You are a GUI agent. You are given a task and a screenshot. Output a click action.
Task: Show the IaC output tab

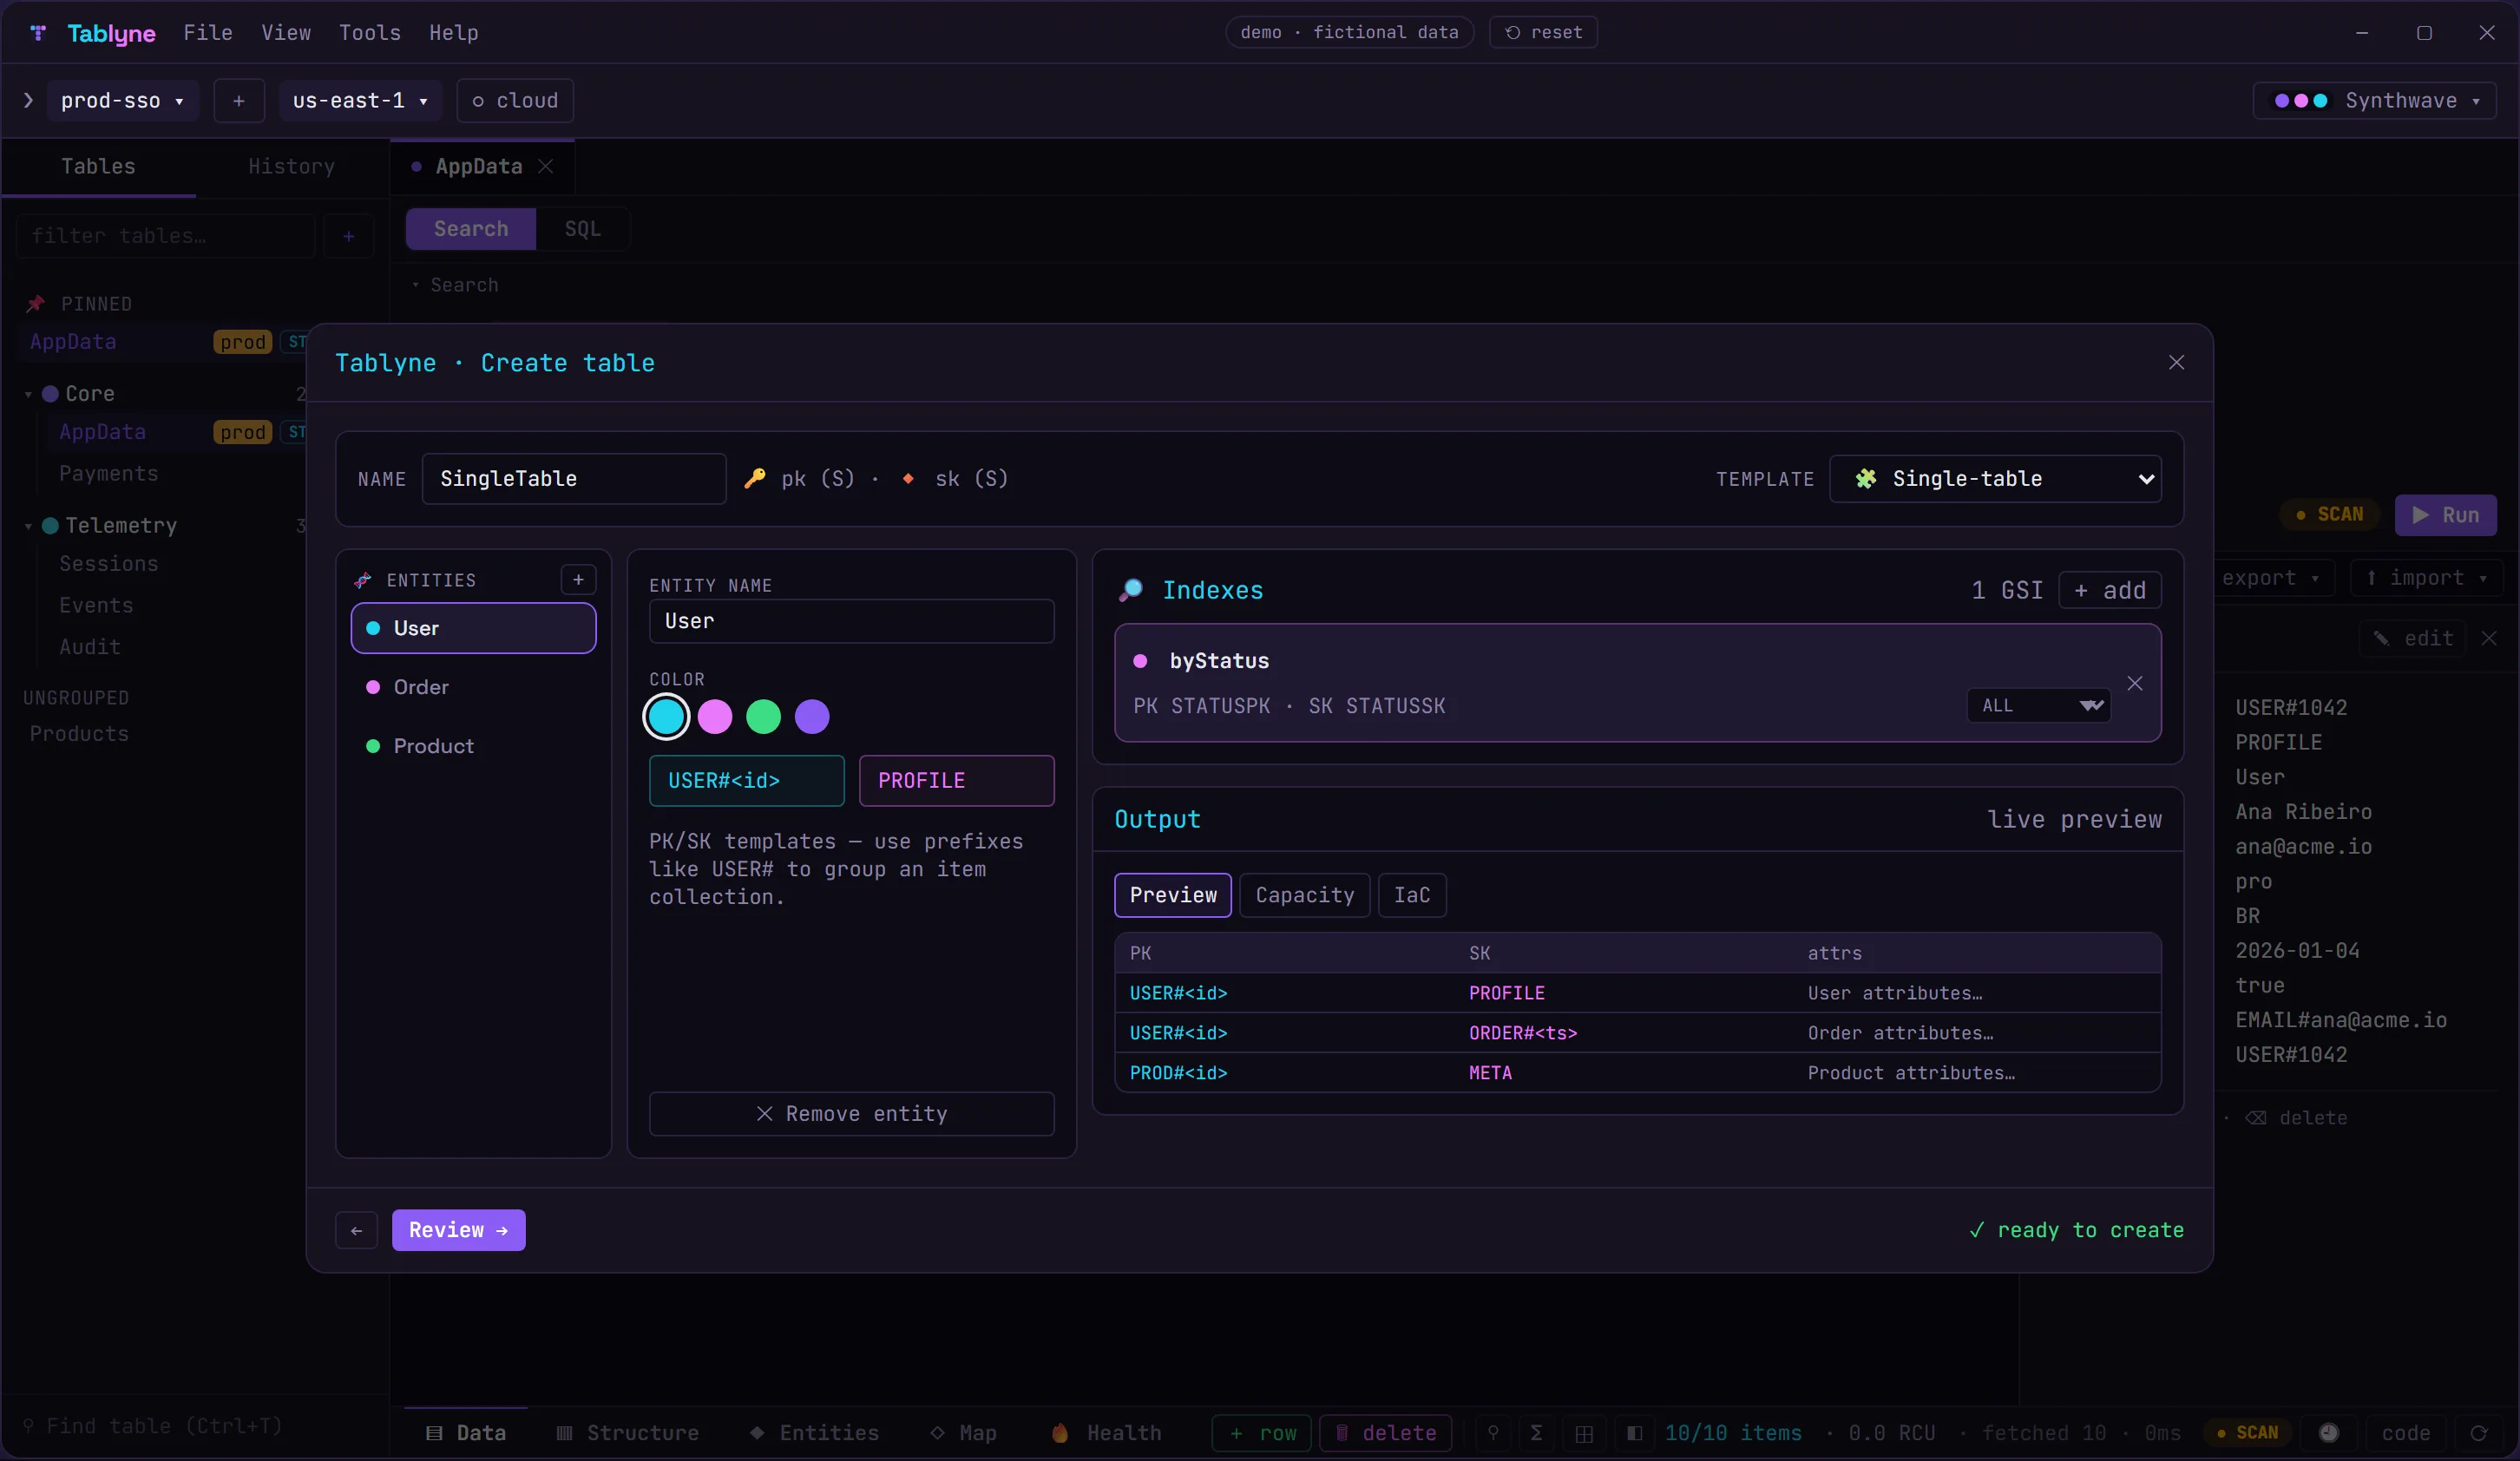click(x=1412, y=895)
